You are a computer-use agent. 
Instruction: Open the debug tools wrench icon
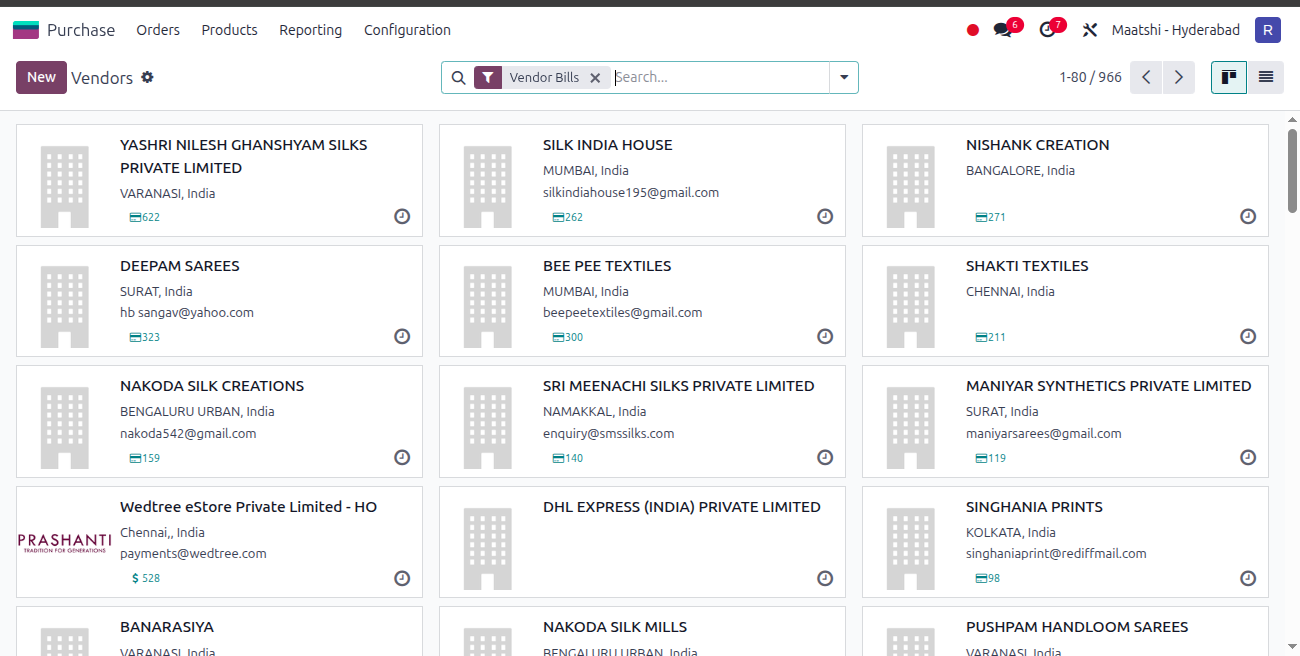1090,30
